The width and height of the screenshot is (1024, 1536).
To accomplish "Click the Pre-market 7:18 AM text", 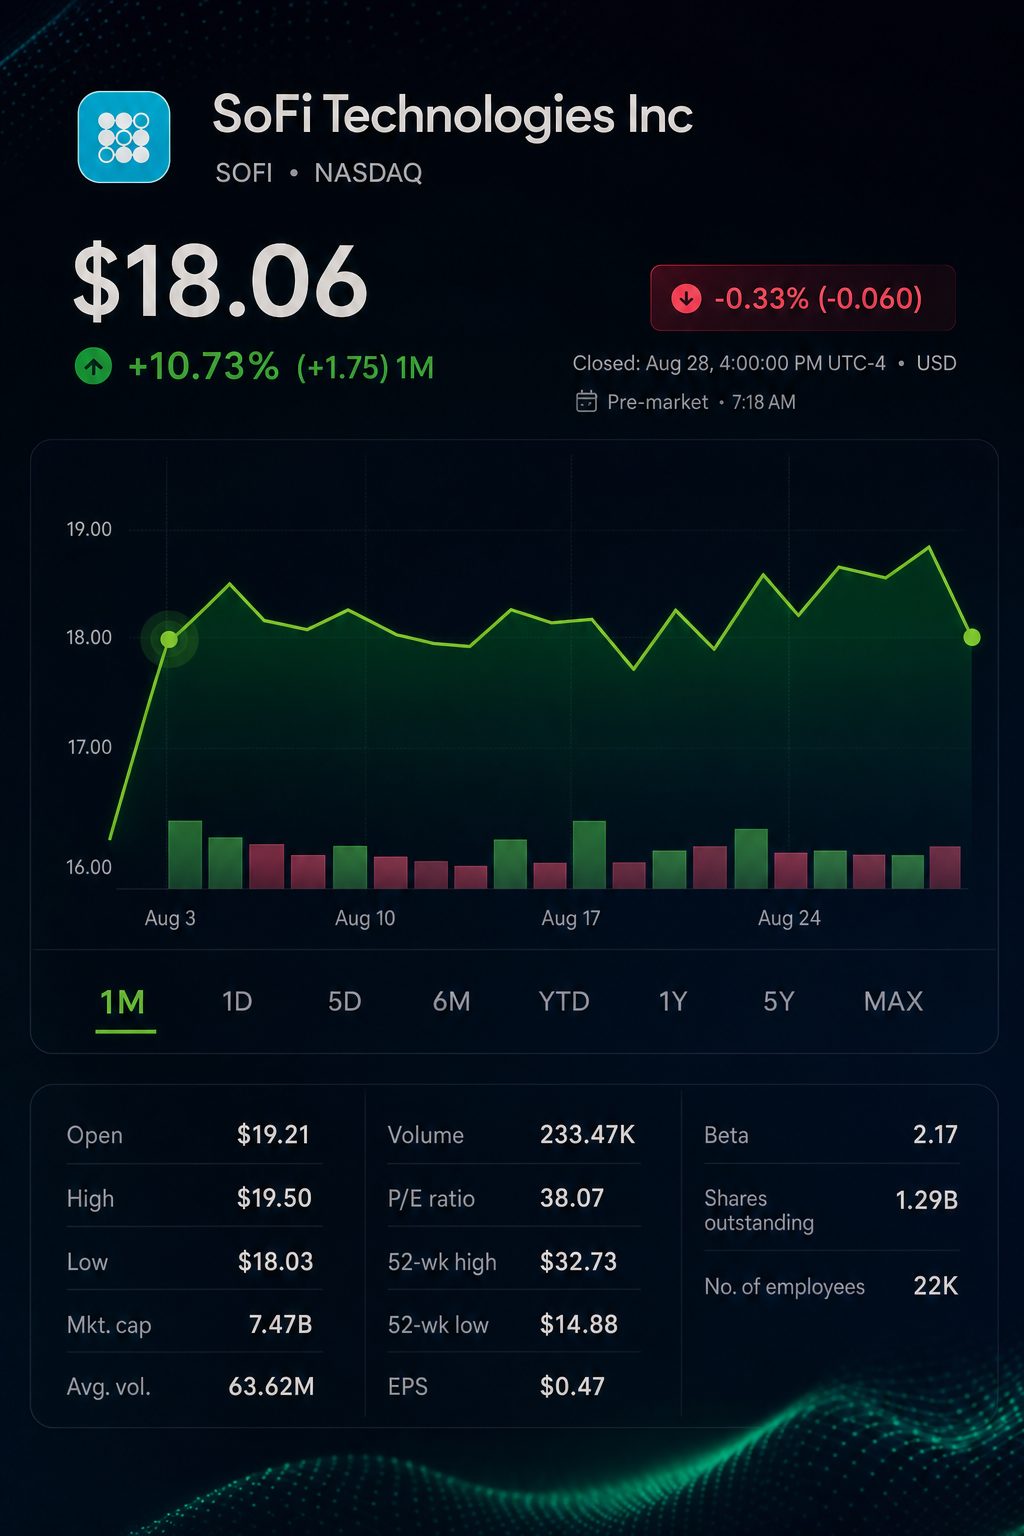I will (701, 402).
